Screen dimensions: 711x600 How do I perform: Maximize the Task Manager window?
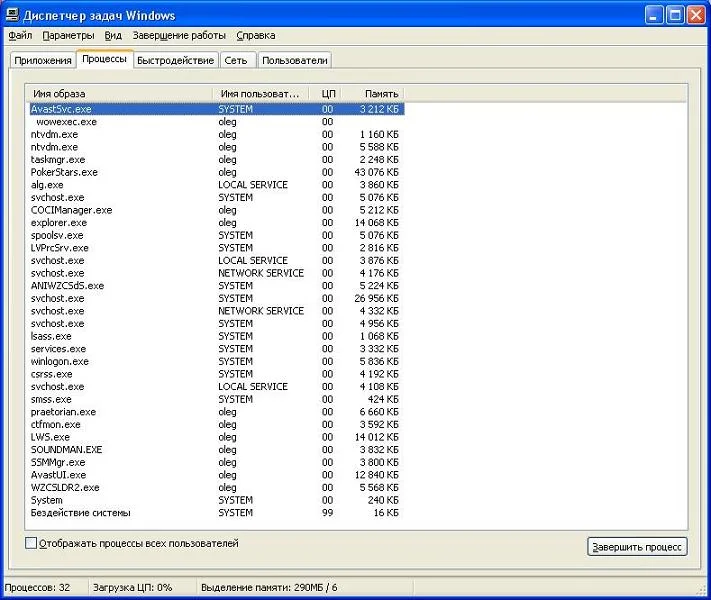coord(675,15)
